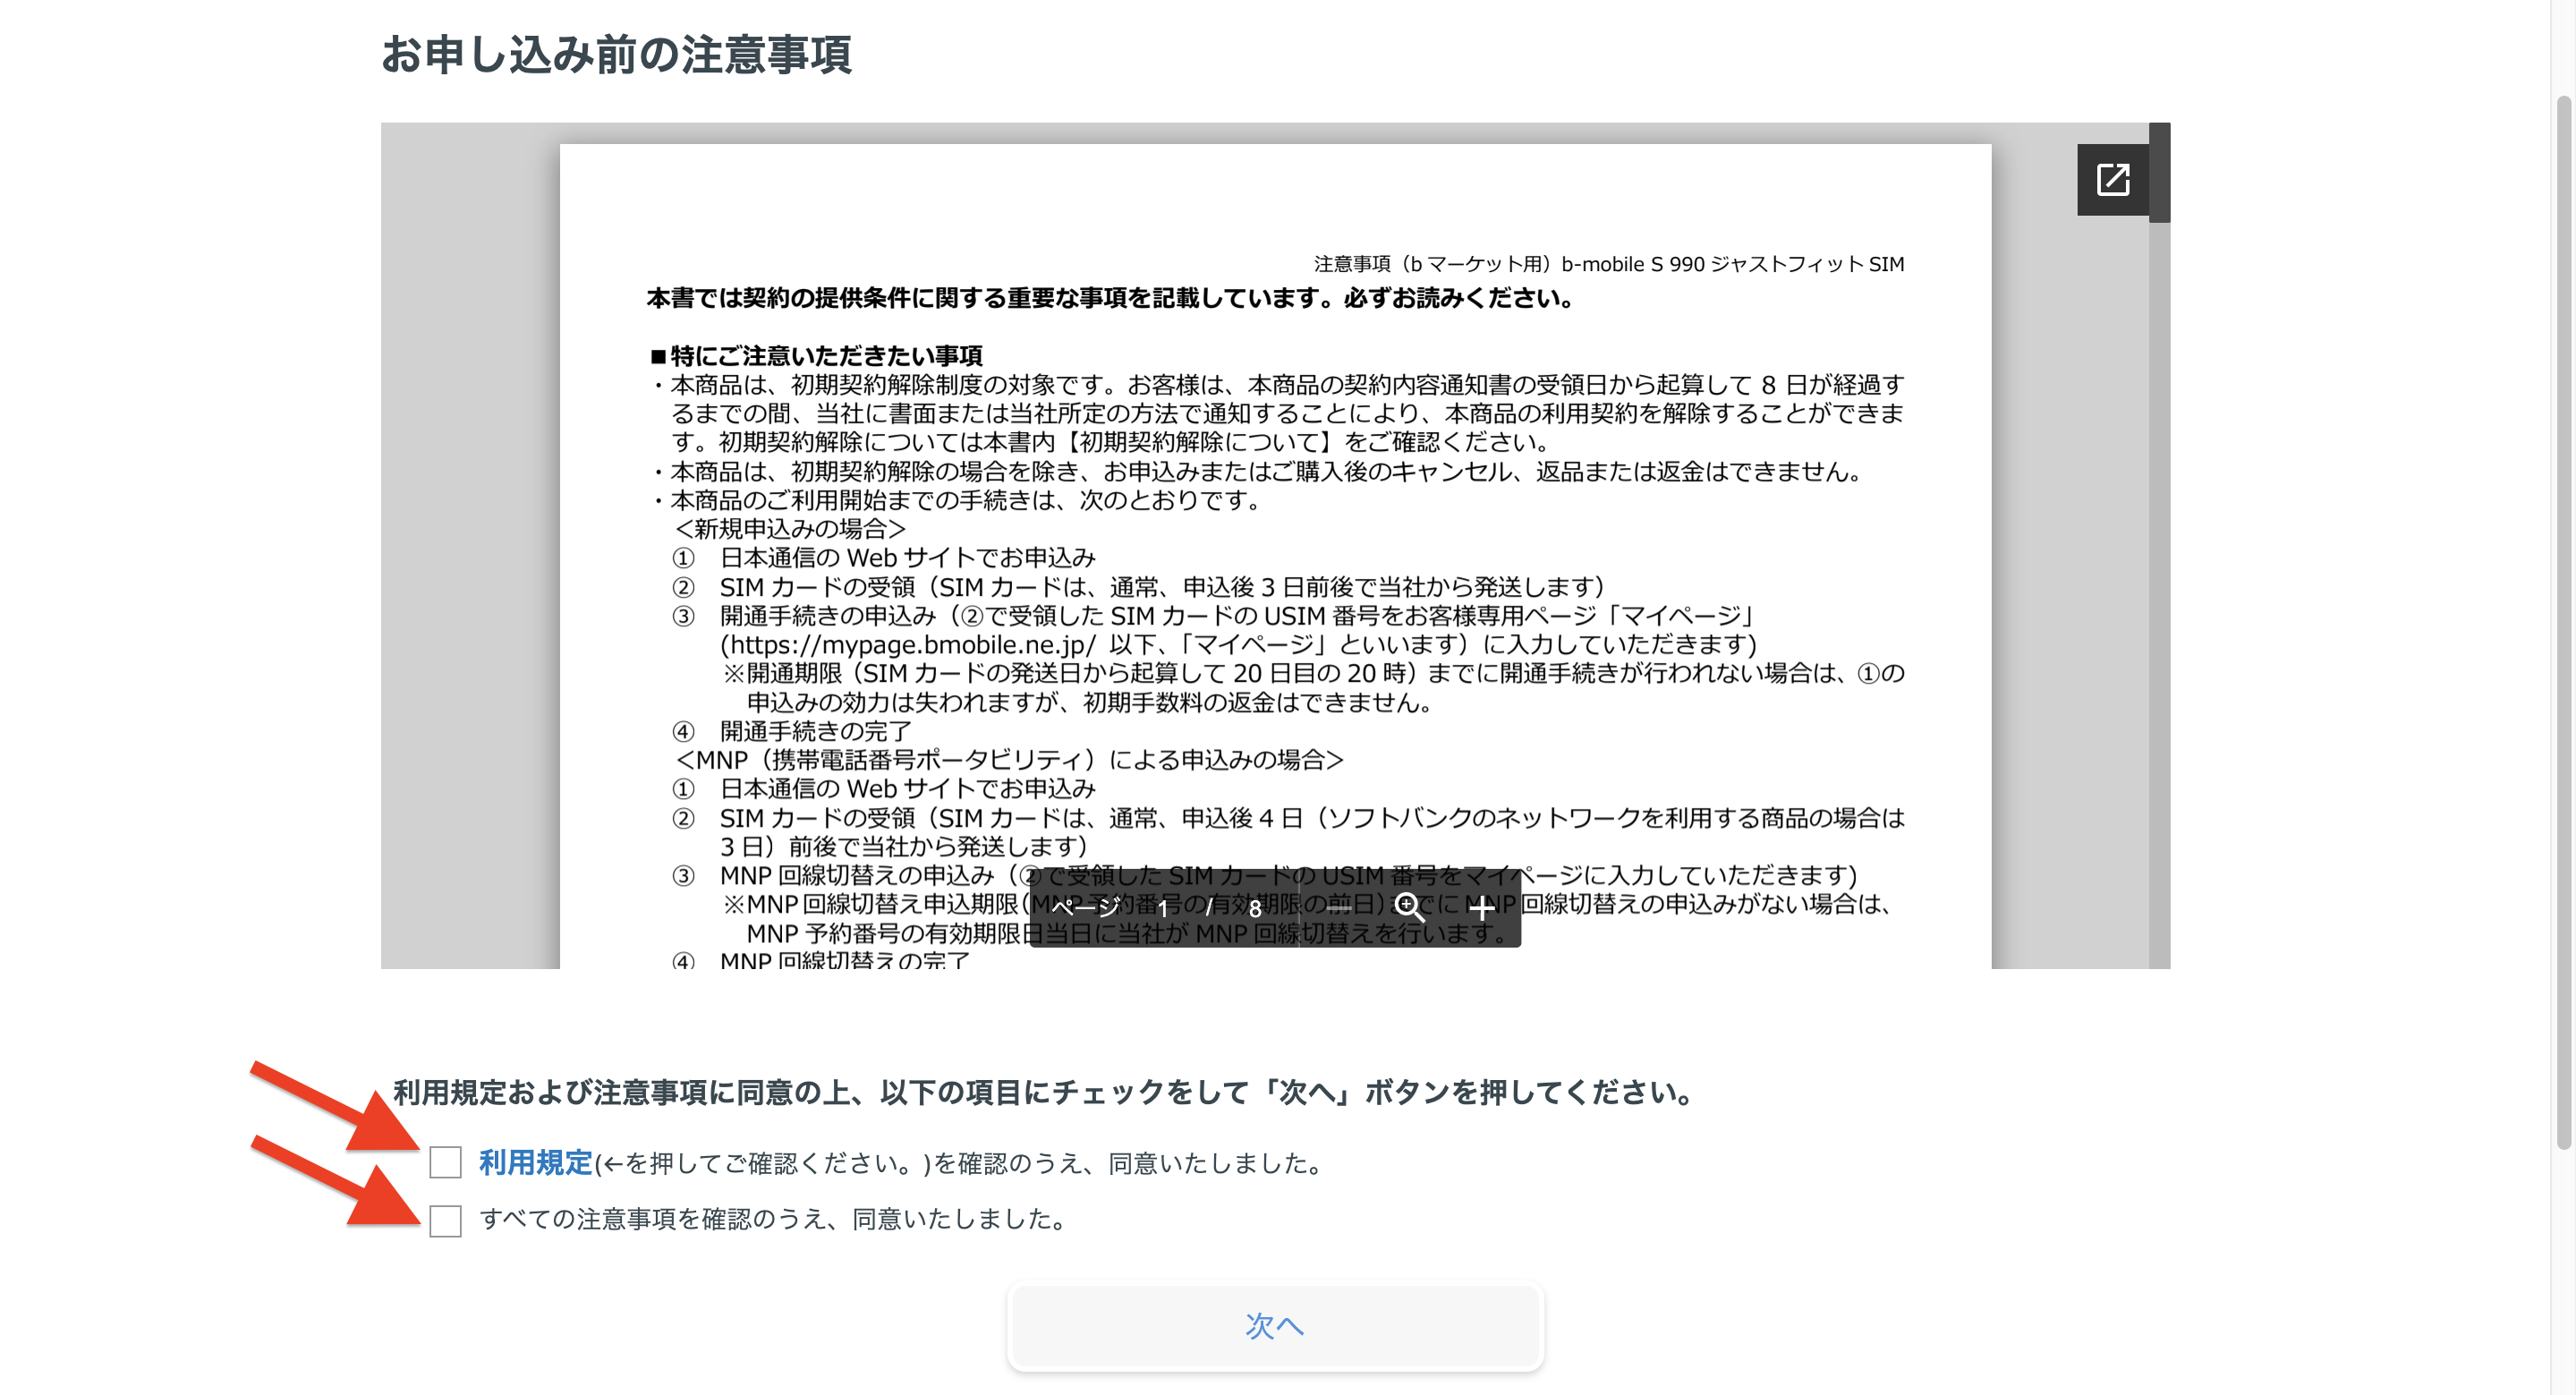The image size is (2576, 1395).
Task: Open the PDF in a new window icon
Action: tap(2112, 179)
